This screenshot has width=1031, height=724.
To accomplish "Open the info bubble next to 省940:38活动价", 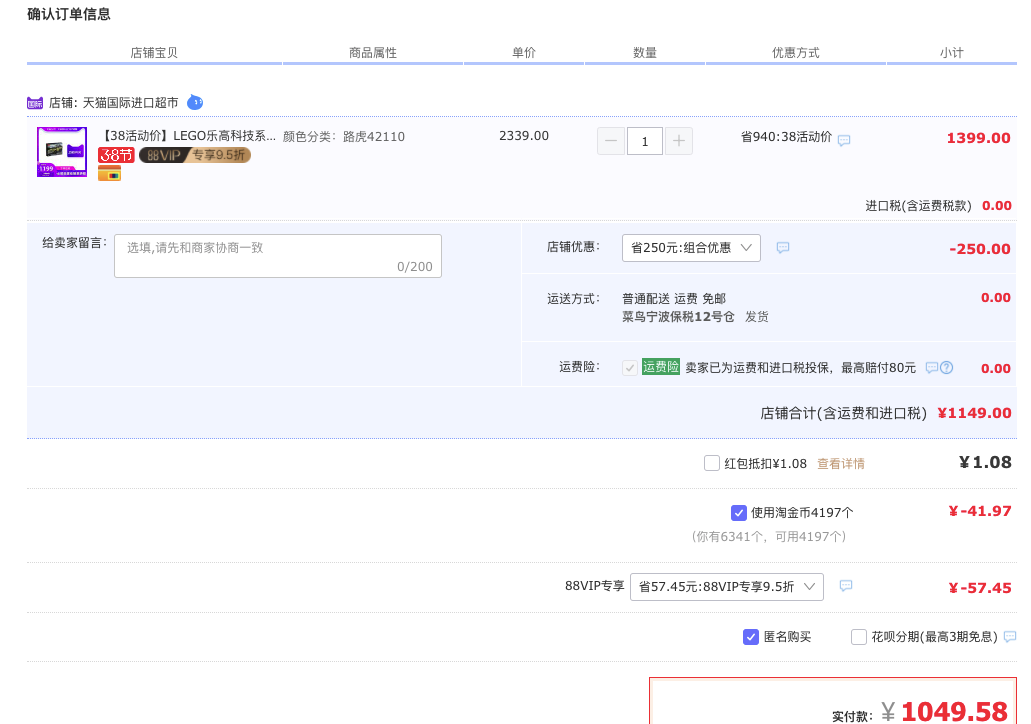I will tap(844, 139).
